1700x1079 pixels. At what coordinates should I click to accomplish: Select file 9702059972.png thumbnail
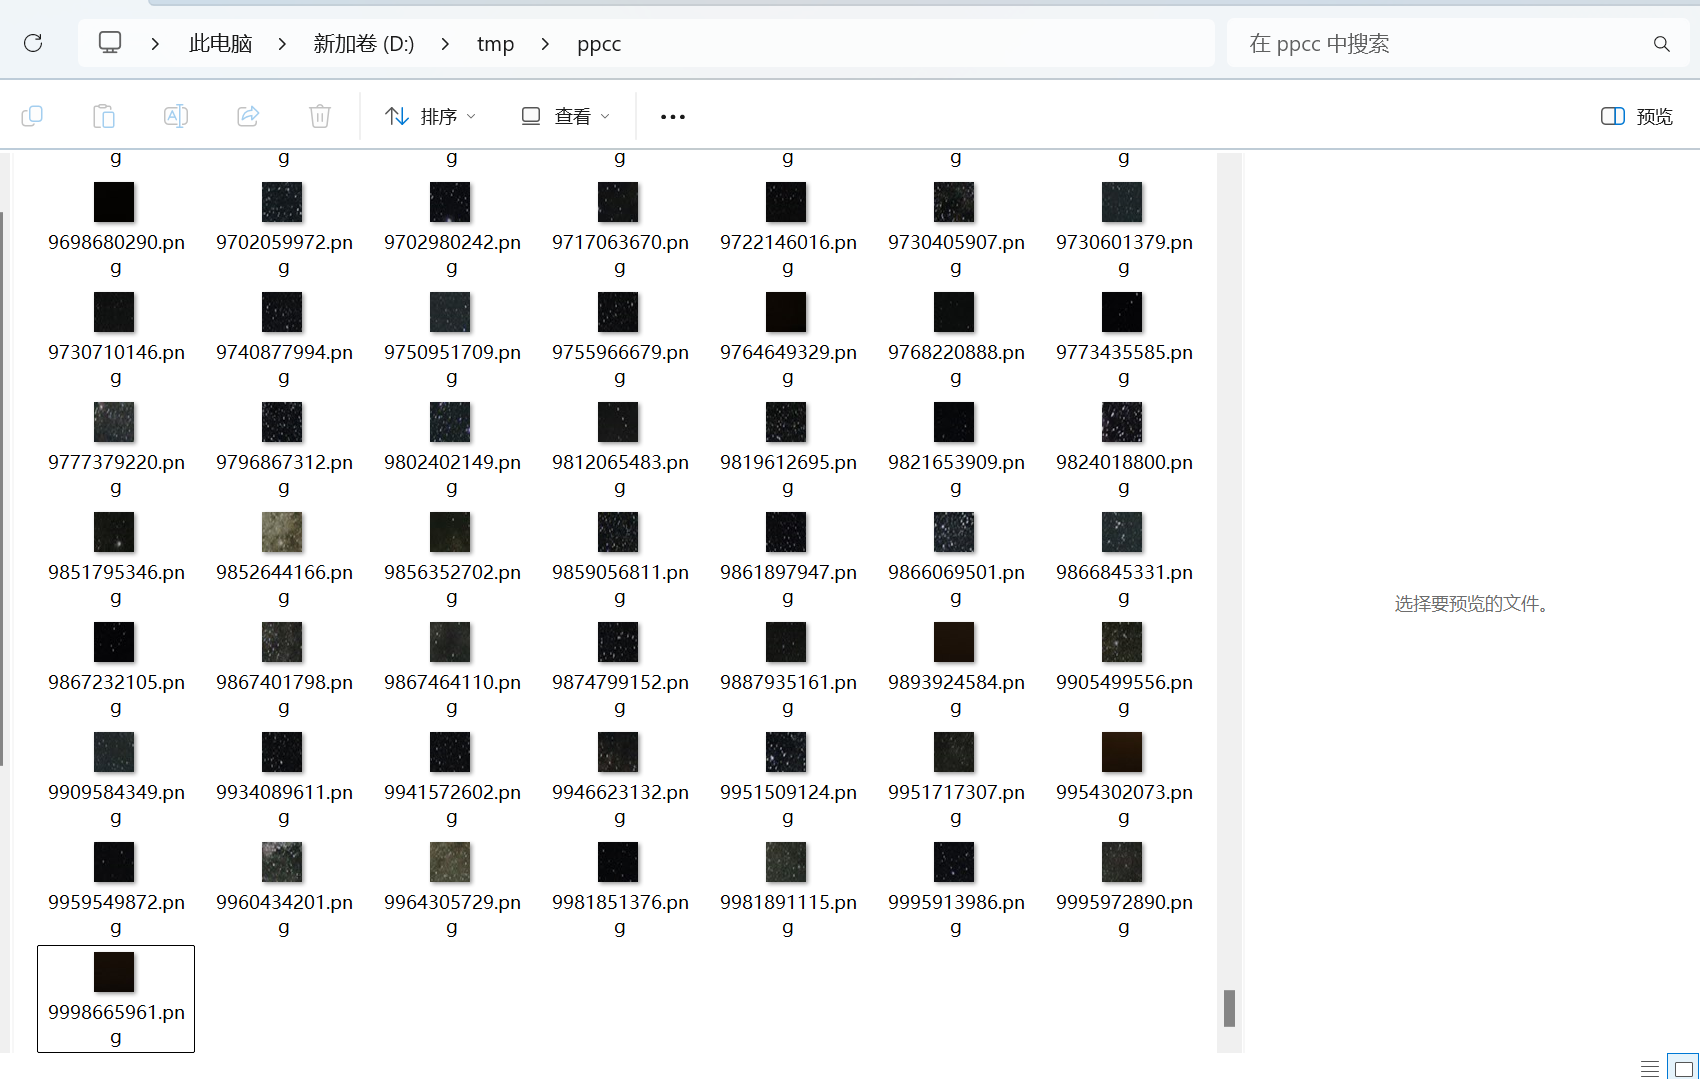pyautogui.click(x=282, y=202)
